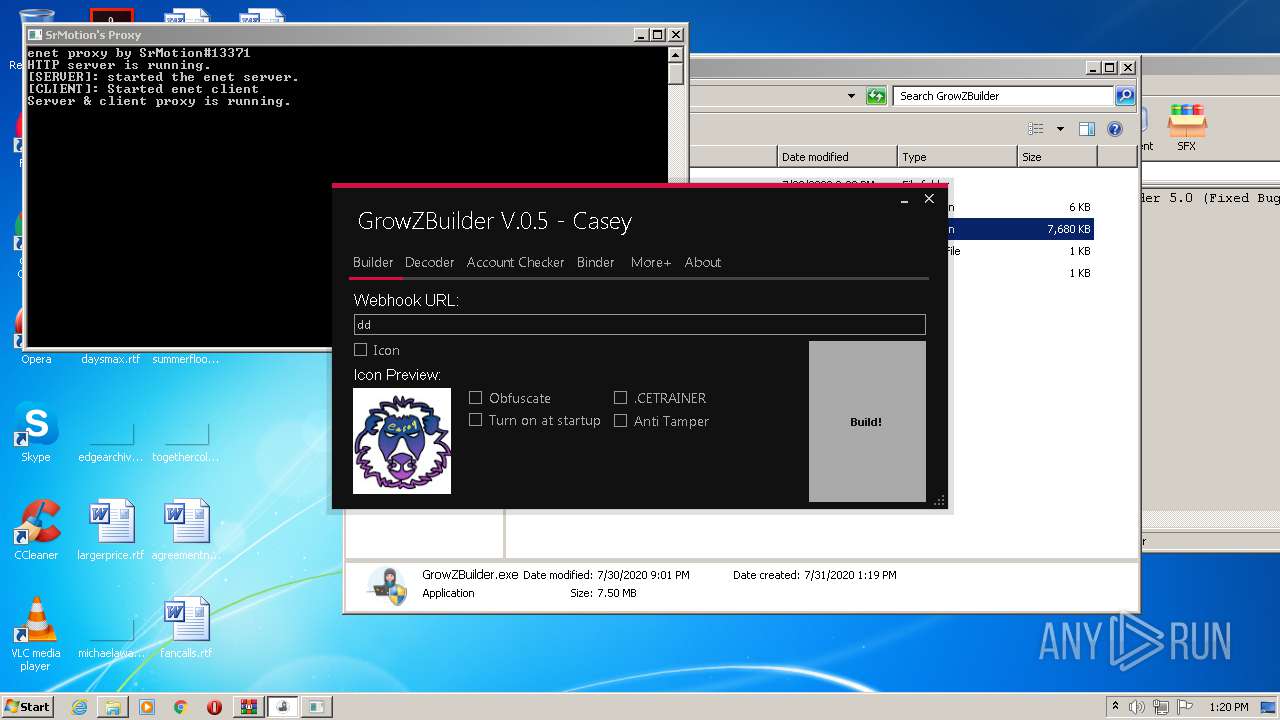Click the SFX icon in background window
This screenshot has width=1280, height=720.
pos(1187,126)
